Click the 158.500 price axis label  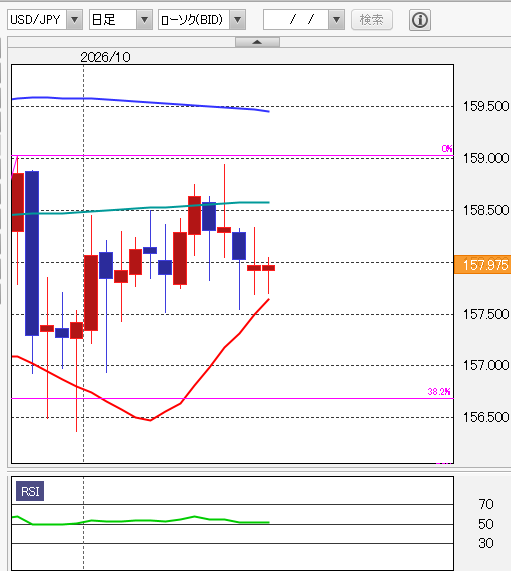[x=486, y=210]
